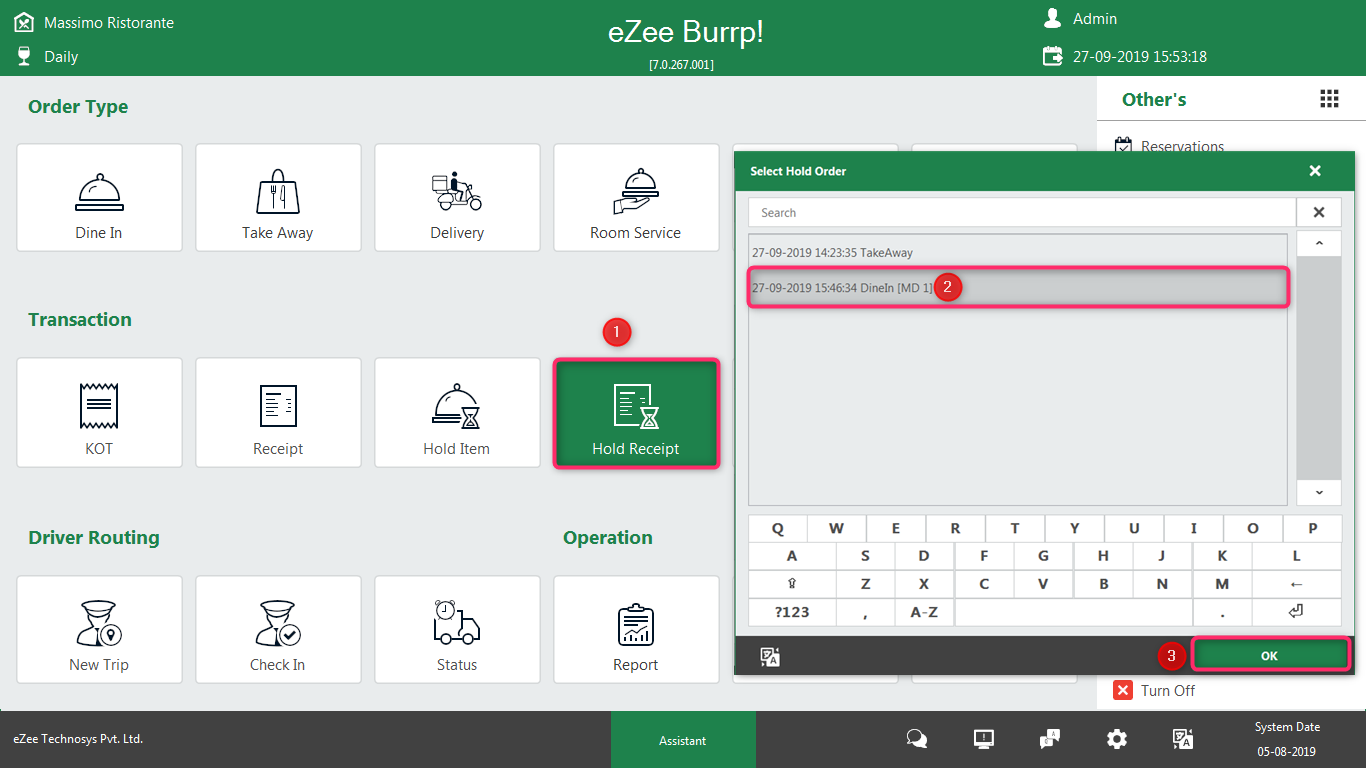Switch keyboard to ?123 symbols
This screenshot has height=768, width=1366.
tap(792, 612)
